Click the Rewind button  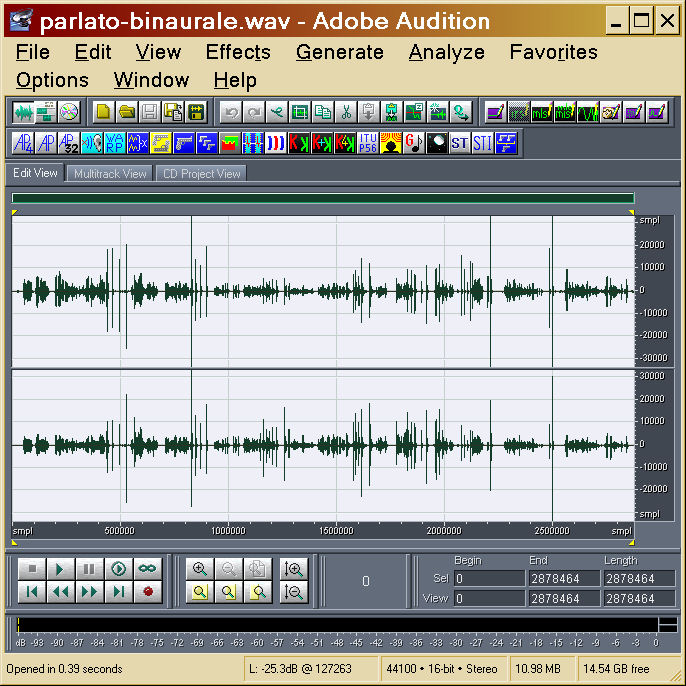[x=60, y=592]
